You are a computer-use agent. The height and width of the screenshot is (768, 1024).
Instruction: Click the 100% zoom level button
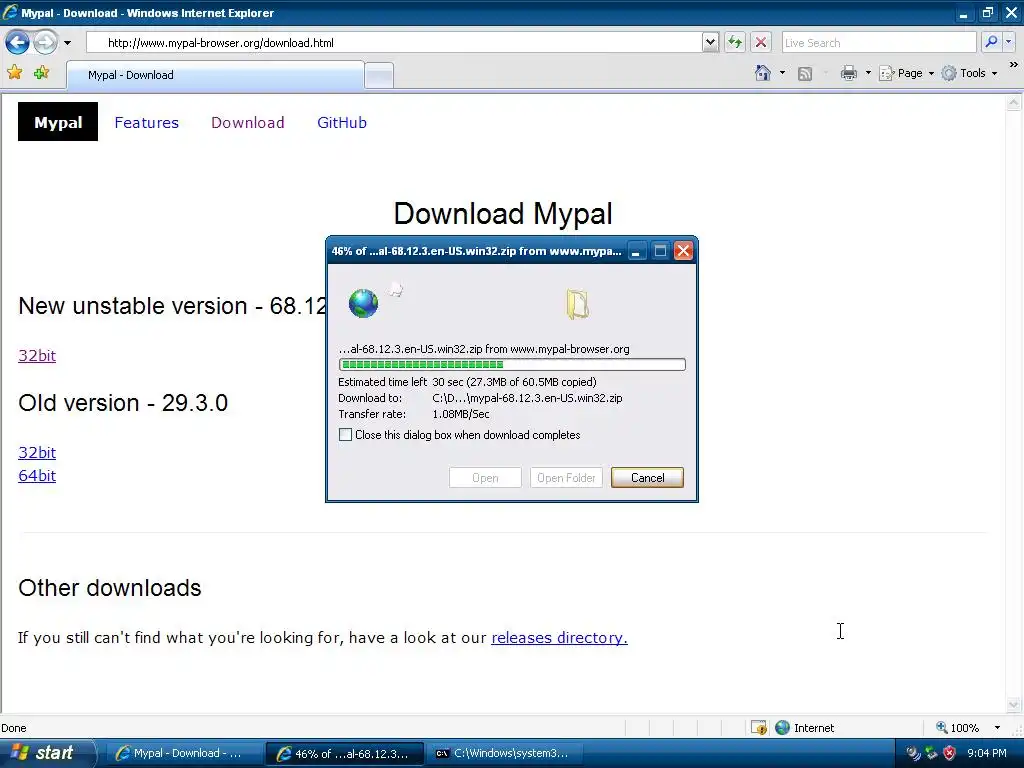click(x=957, y=728)
